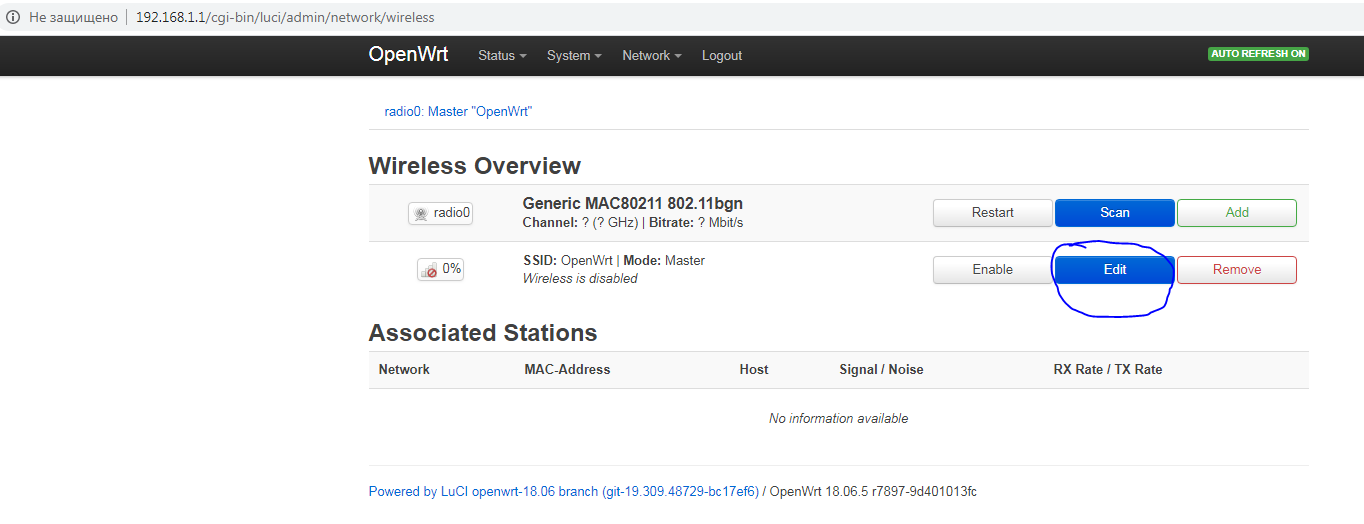Screen dimensions: 1364x524
Task: Go to OpenWrt home via brand logo
Action: click(408, 55)
